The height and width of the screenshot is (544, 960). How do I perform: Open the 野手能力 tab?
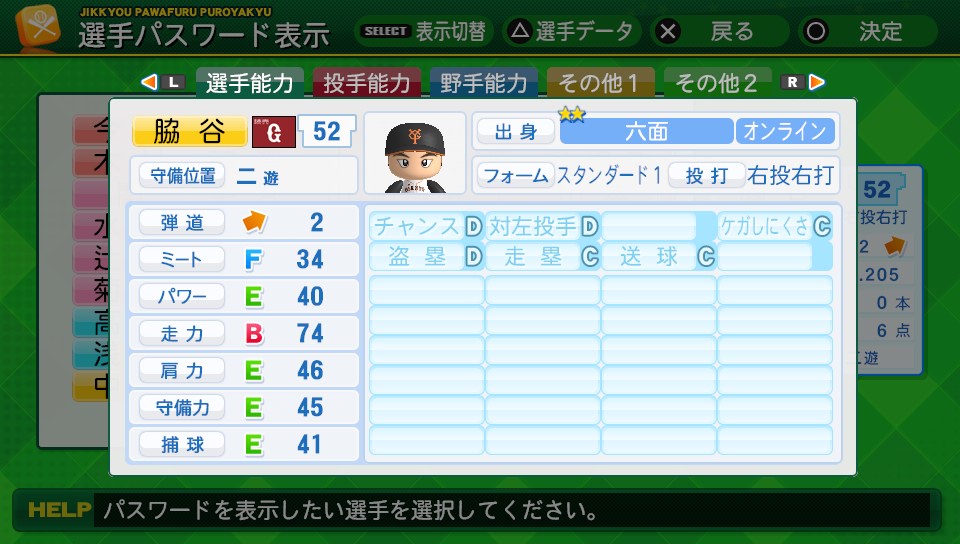484,82
